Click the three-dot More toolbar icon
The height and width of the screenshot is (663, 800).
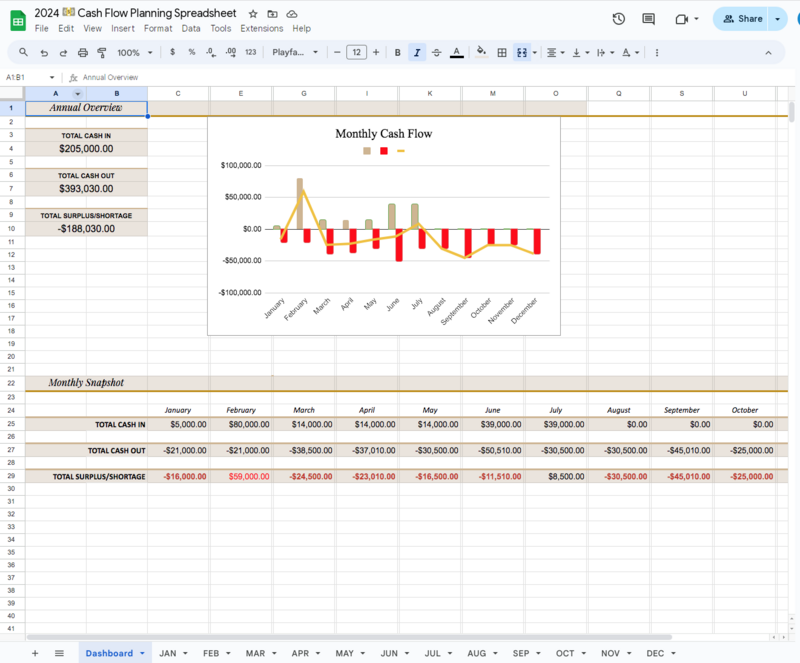tap(657, 53)
